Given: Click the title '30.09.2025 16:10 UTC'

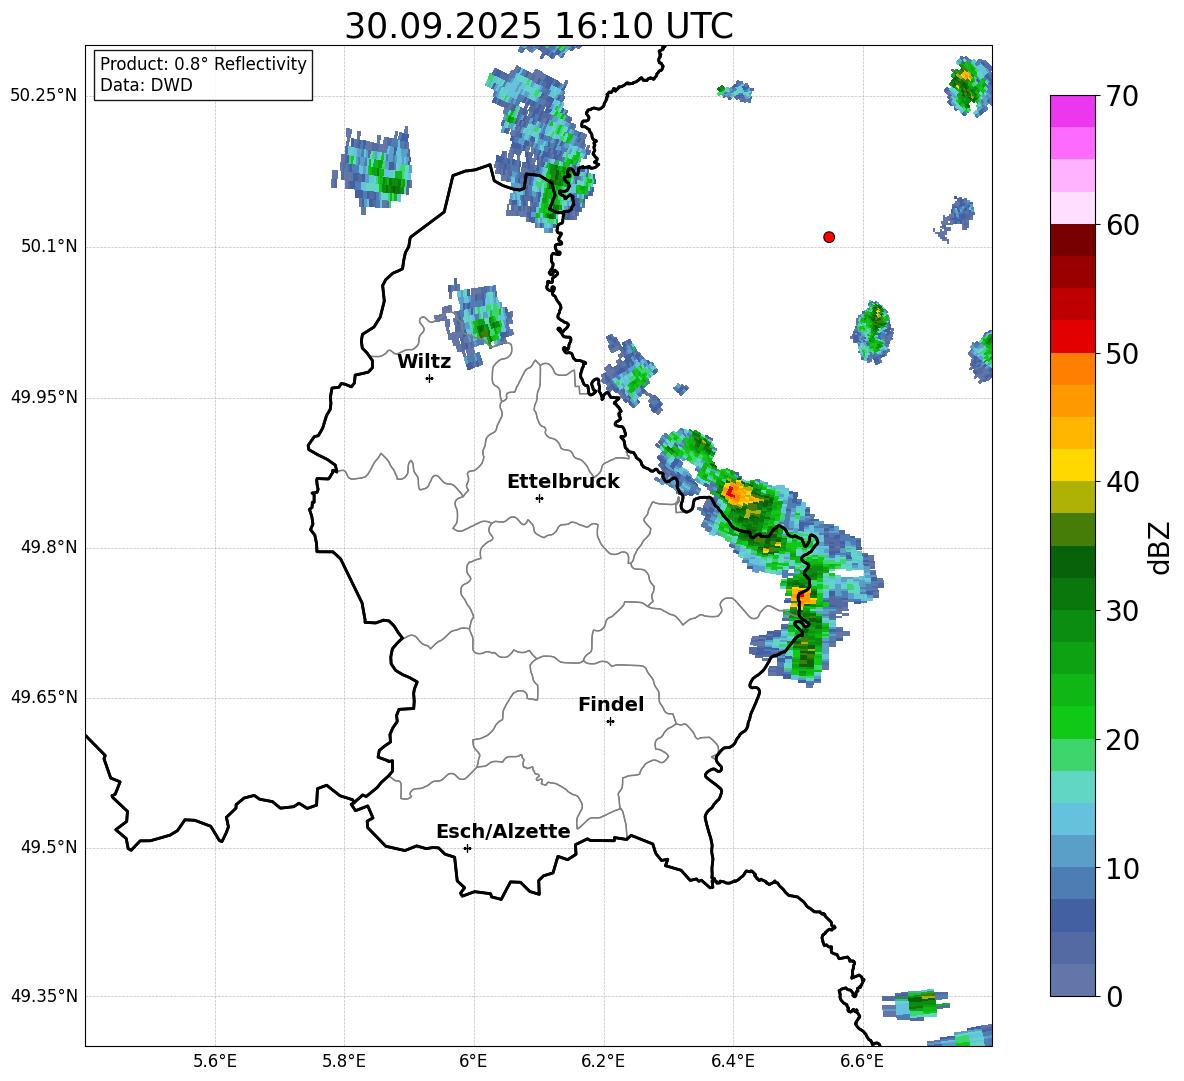Looking at the screenshot, I should coord(539,26).
